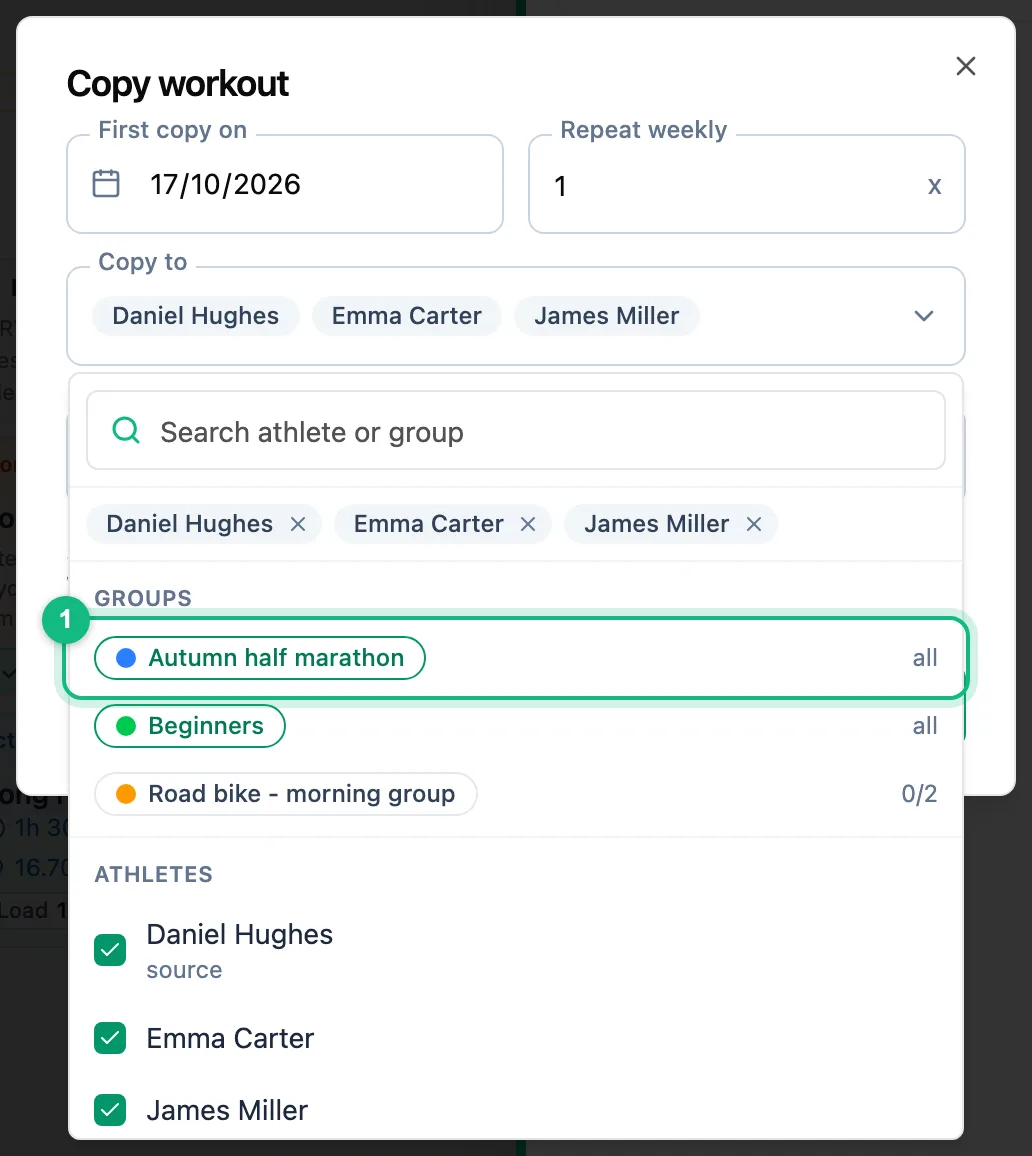
Task: Click the search magnifier icon
Action: click(126, 430)
